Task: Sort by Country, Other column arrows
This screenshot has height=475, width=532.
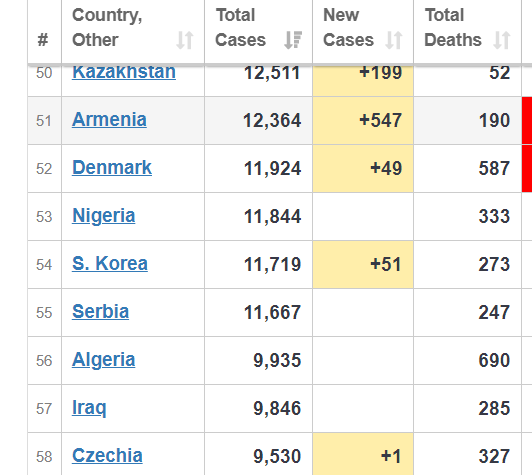Action: 185,40
